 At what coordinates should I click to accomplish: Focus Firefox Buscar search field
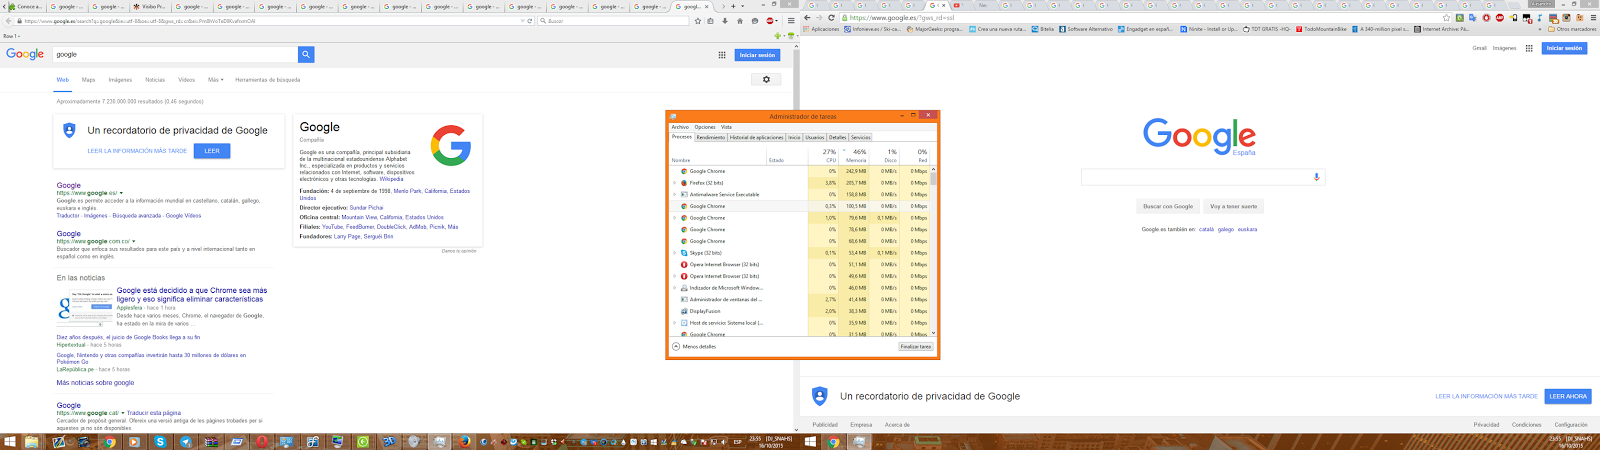tap(615, 20)
